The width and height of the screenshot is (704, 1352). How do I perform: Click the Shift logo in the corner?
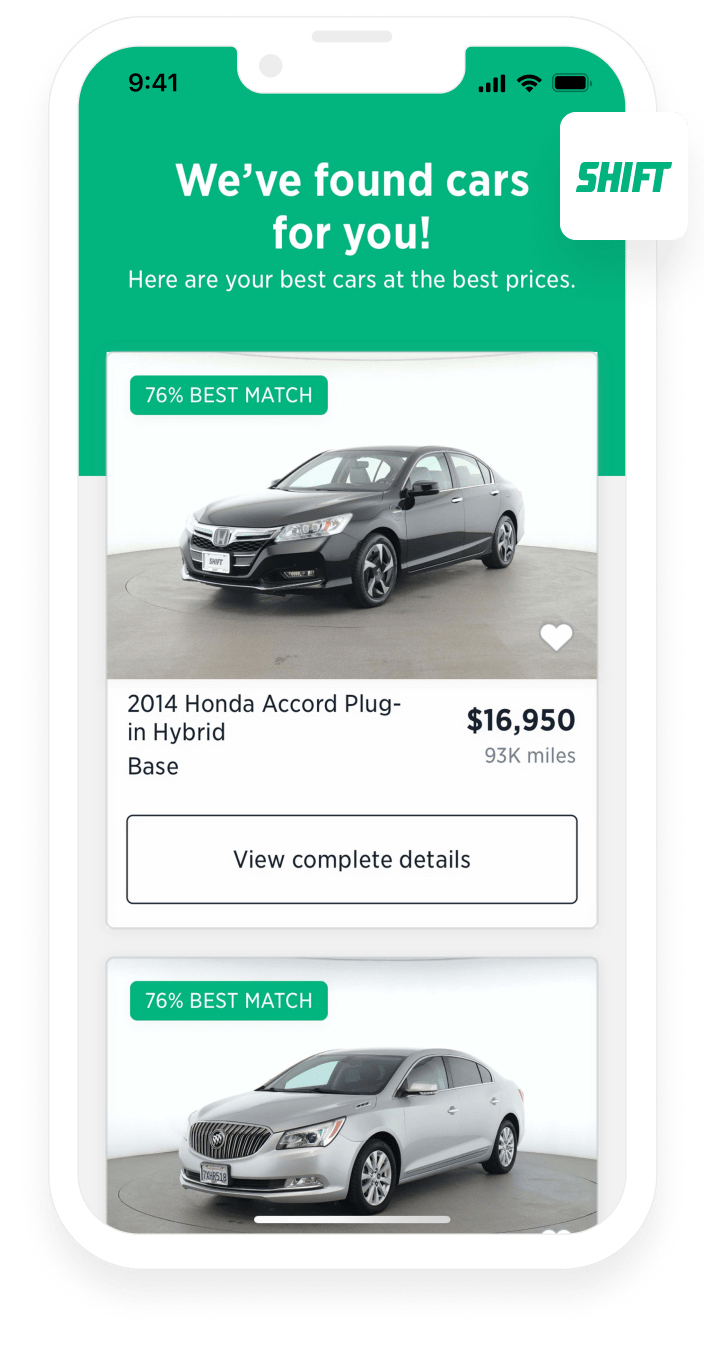tap(624, 176)
